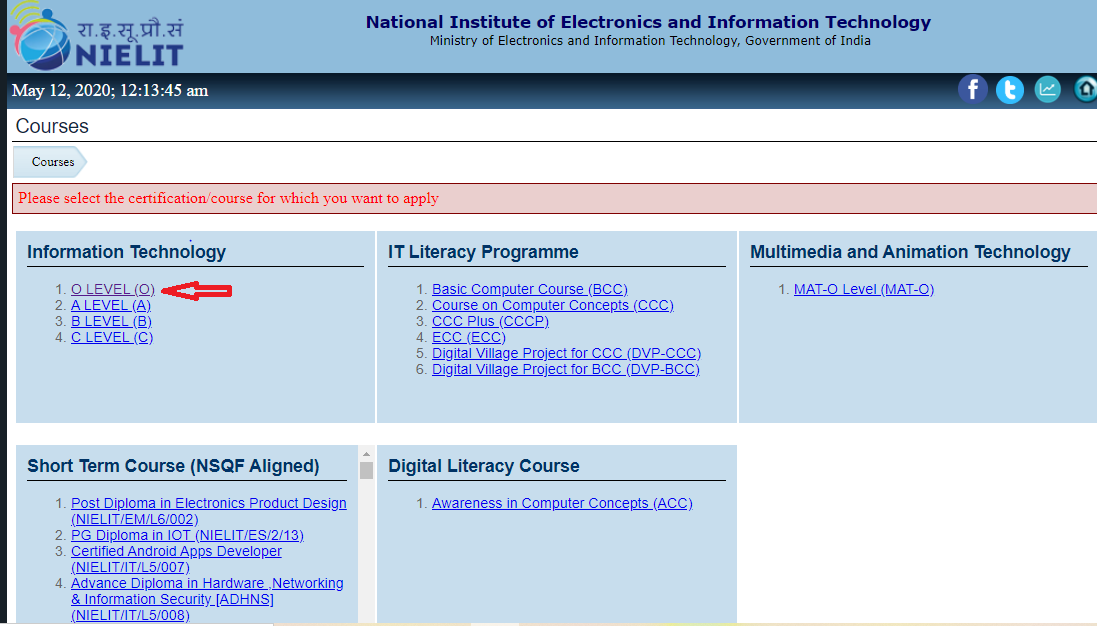This screenshot has height=626, width=1097.
Task: Click the statistics chart icon
Action: [x=1047, y=90]
